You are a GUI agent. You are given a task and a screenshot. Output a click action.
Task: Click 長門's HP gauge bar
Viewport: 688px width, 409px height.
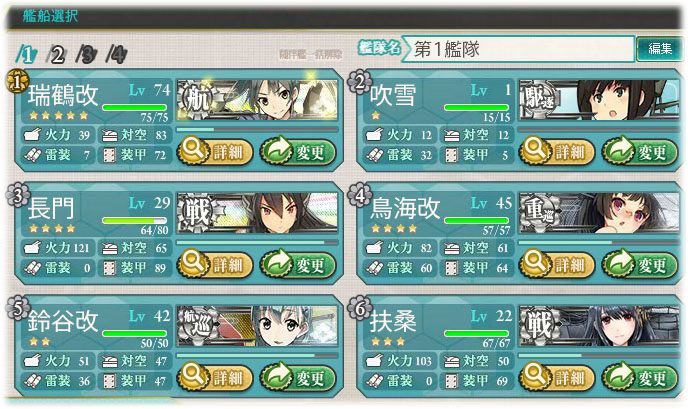(x=134, y=220)
